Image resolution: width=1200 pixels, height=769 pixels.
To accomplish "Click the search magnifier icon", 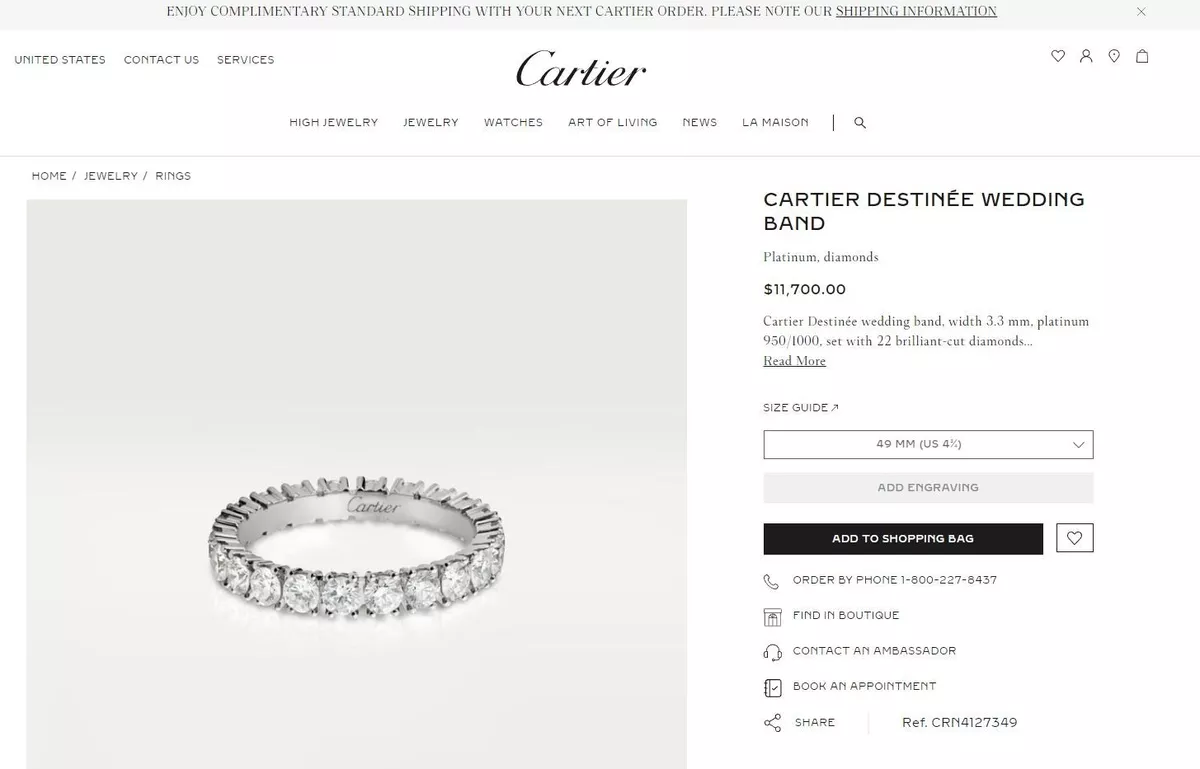I will (860, 123).
